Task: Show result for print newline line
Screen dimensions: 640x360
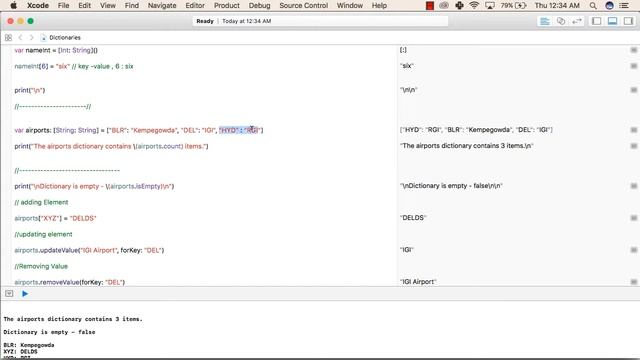Action: pos(633,90)
